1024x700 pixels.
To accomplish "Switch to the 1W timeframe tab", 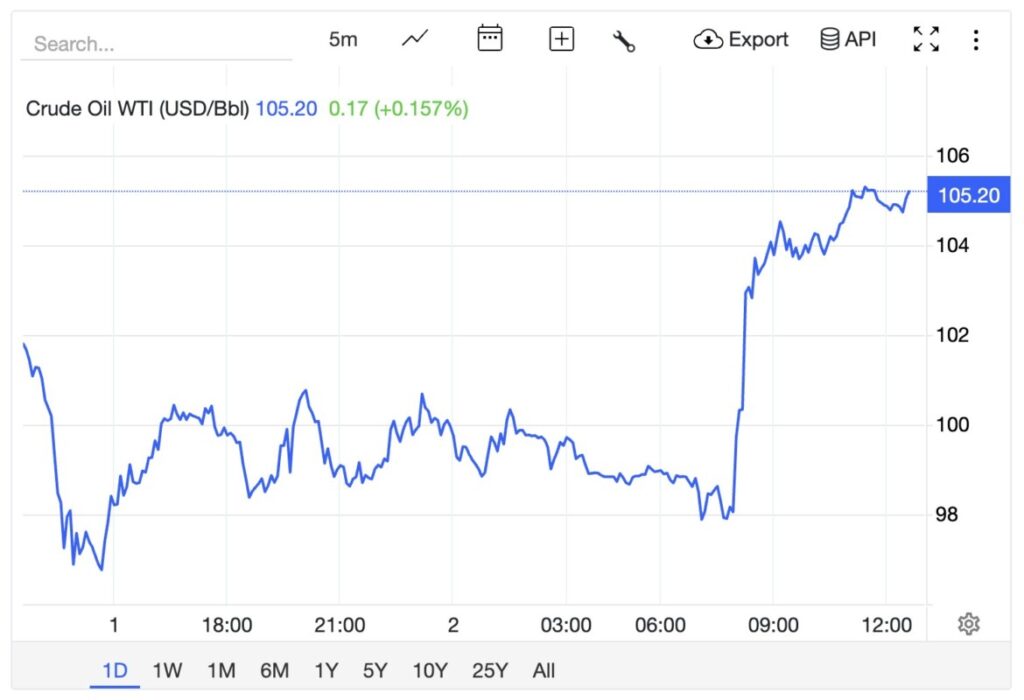I will coord(167,671).
